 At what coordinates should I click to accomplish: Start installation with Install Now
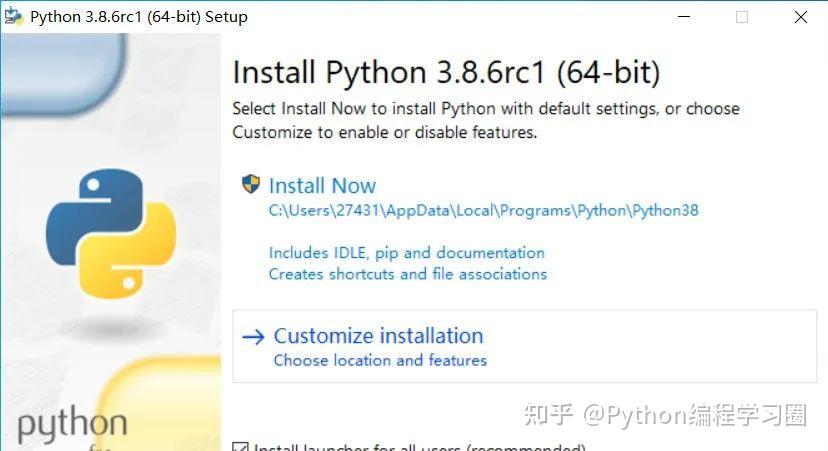coord(322,186)
